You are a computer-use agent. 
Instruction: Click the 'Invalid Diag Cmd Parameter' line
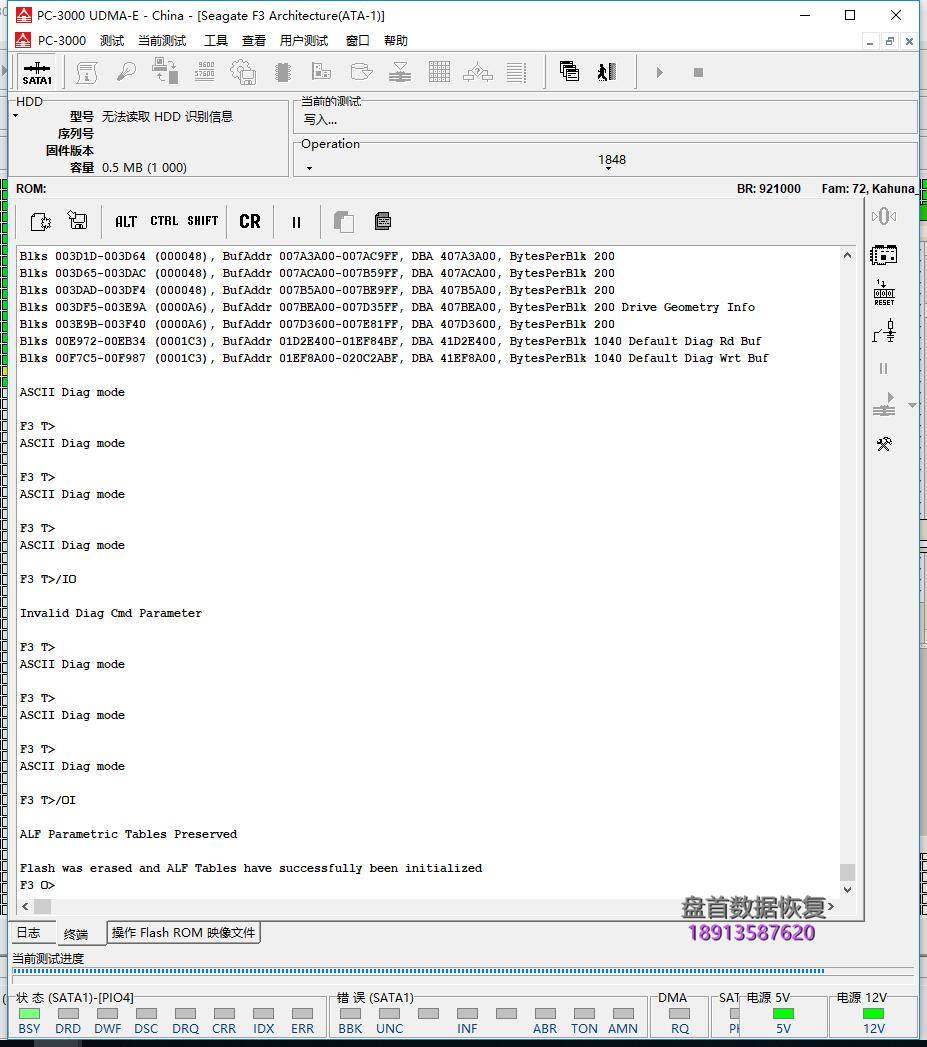[111, 613]
